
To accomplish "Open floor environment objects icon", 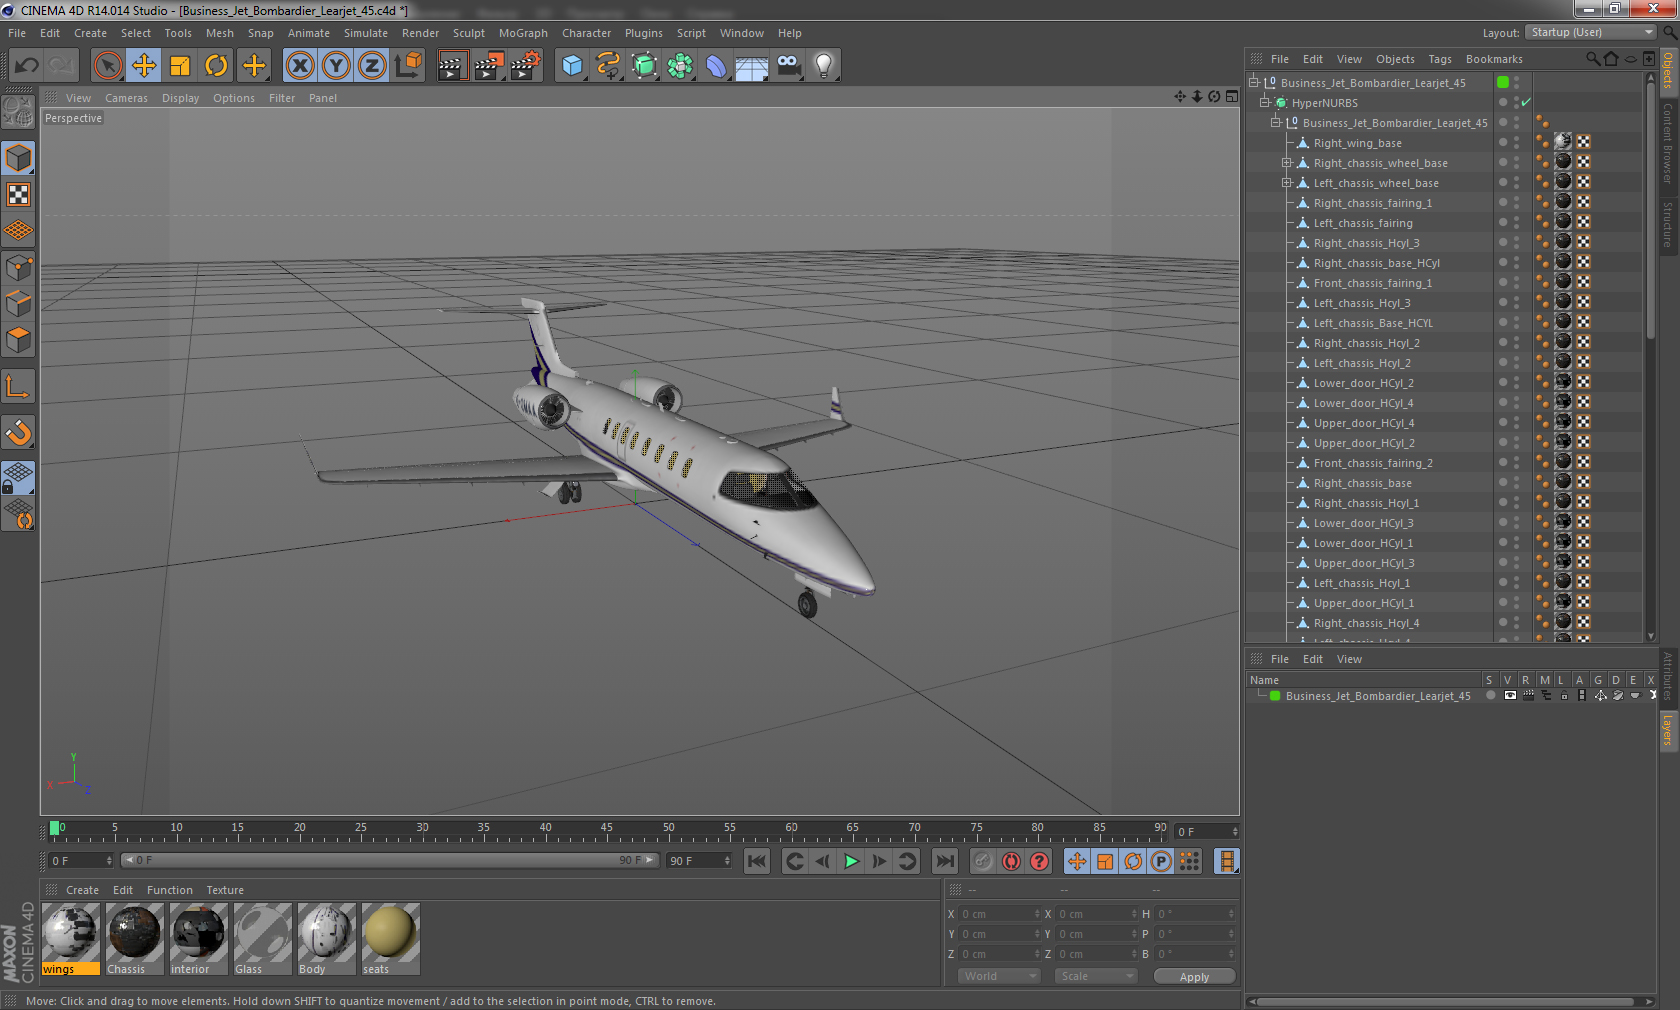I will [752, 66].
